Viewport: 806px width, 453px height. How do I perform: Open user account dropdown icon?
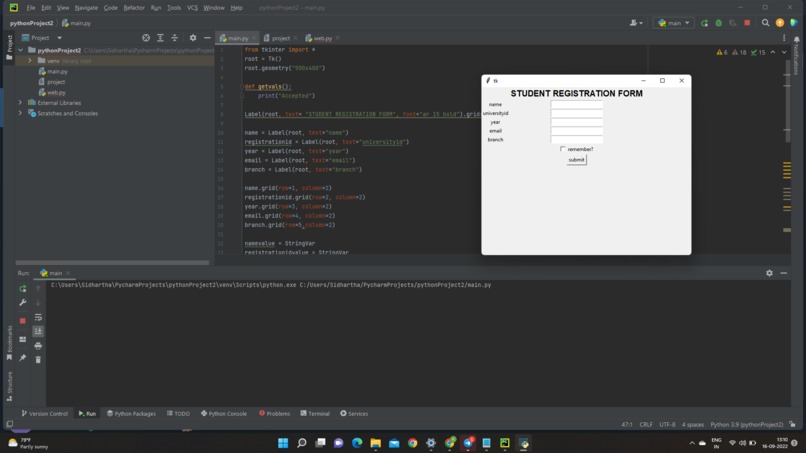point(636,23)
